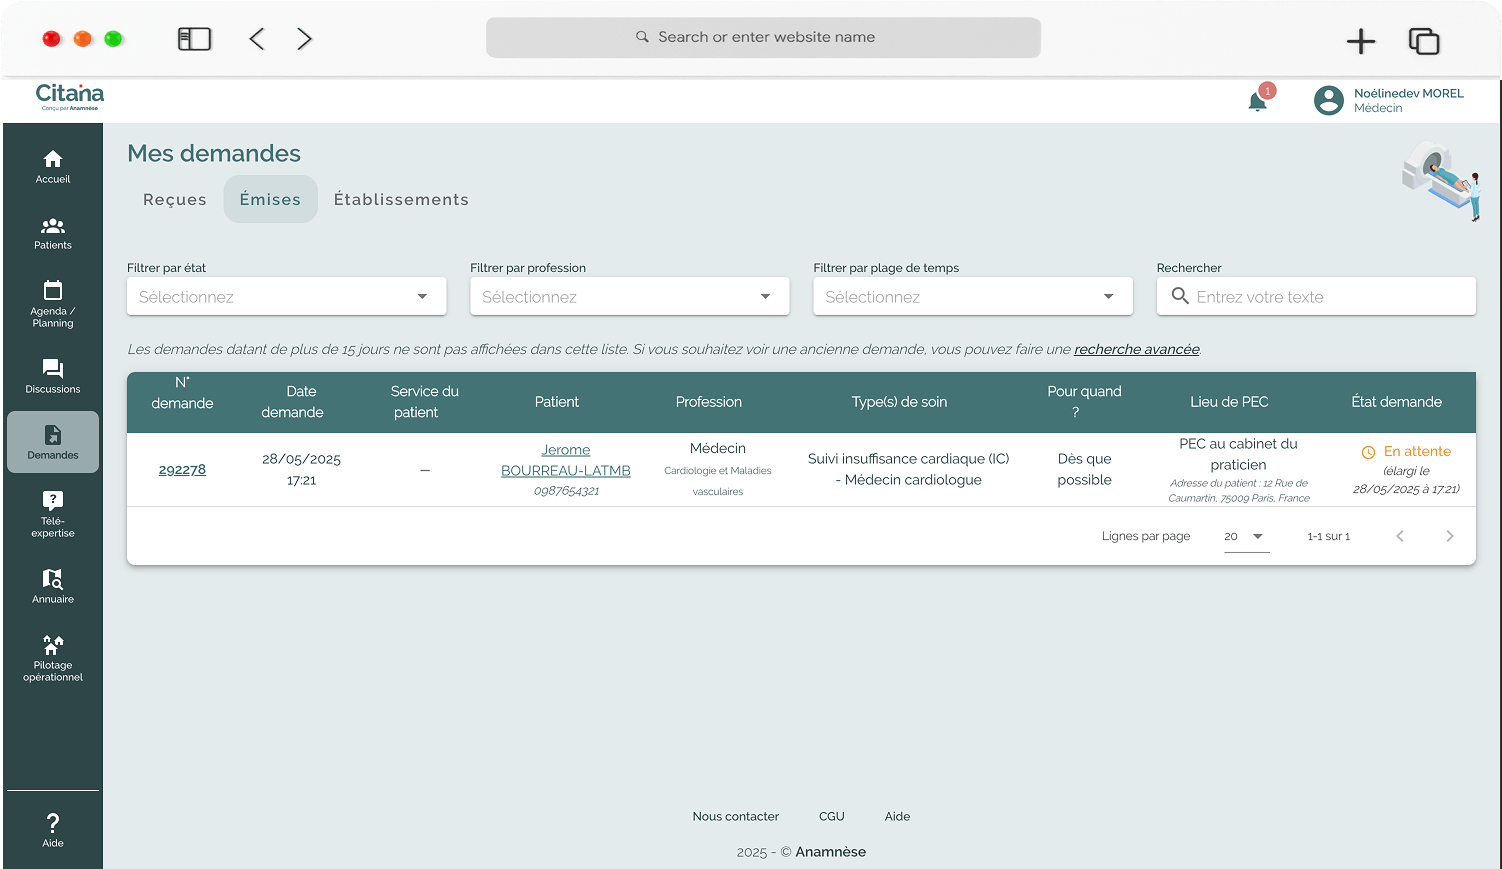
Task: Open the Discussions section
Action: click(53, 376)
